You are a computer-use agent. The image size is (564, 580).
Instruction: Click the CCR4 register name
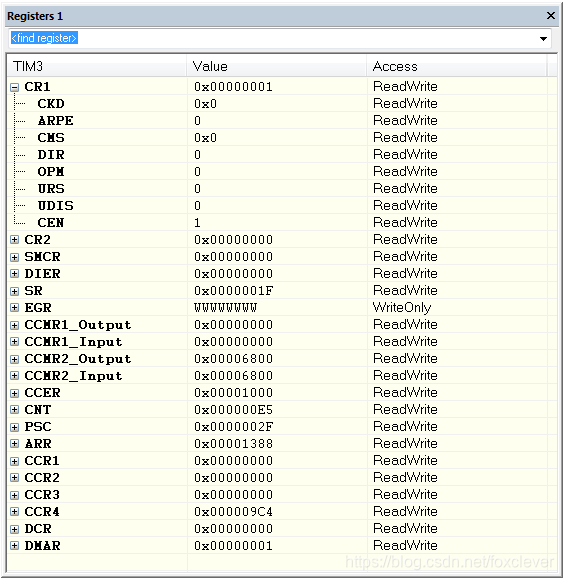[x=42, y=512]
